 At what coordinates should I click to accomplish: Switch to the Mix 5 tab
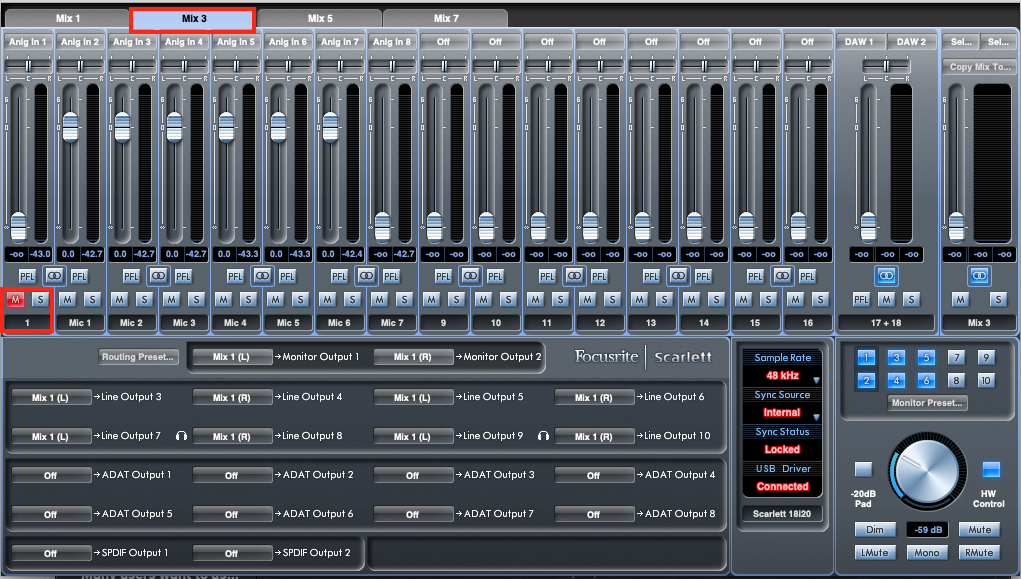click(320, 17)
